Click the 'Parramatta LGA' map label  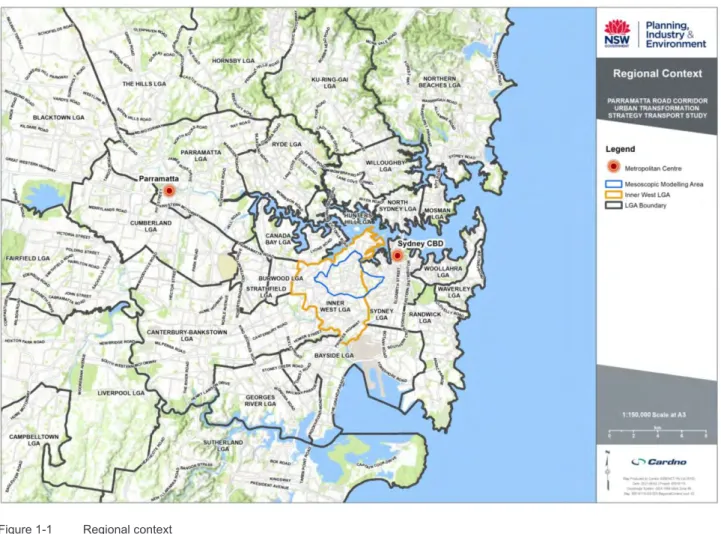tap(201, 155)
